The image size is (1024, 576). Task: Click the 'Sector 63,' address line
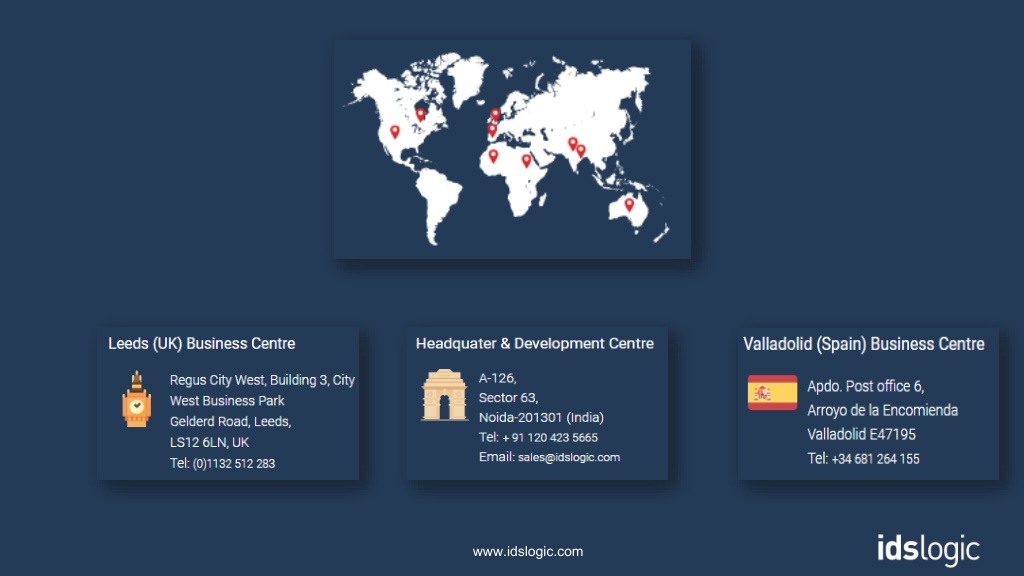click(509, 398)
